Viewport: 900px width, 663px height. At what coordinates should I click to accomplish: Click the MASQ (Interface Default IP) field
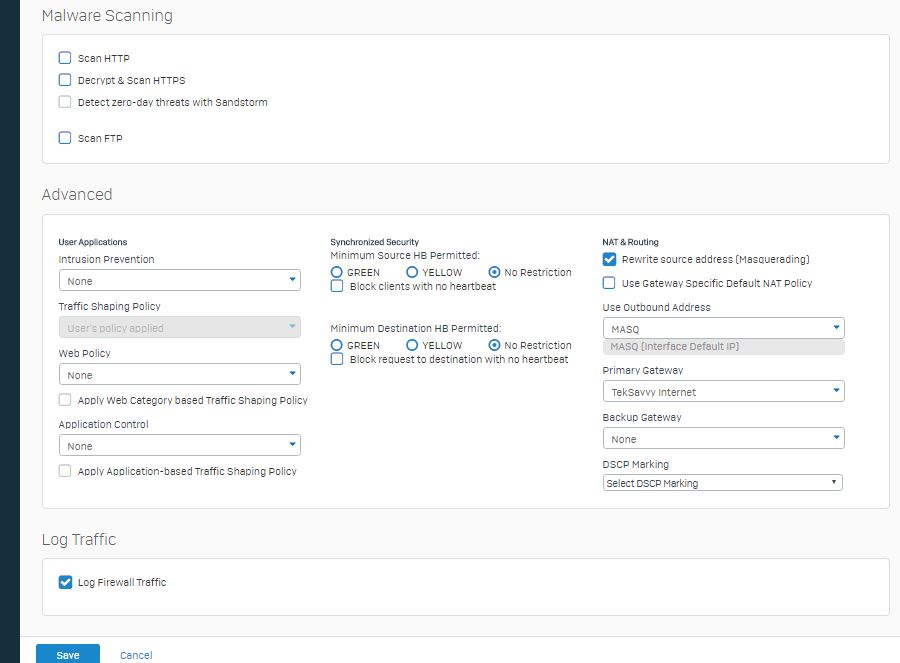(724, 347)
